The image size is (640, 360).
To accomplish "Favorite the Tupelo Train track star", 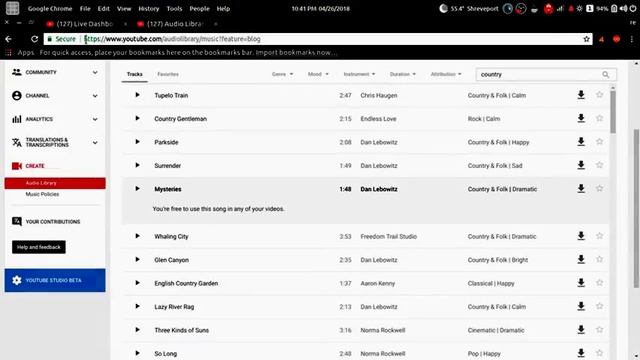I will 599,95.
